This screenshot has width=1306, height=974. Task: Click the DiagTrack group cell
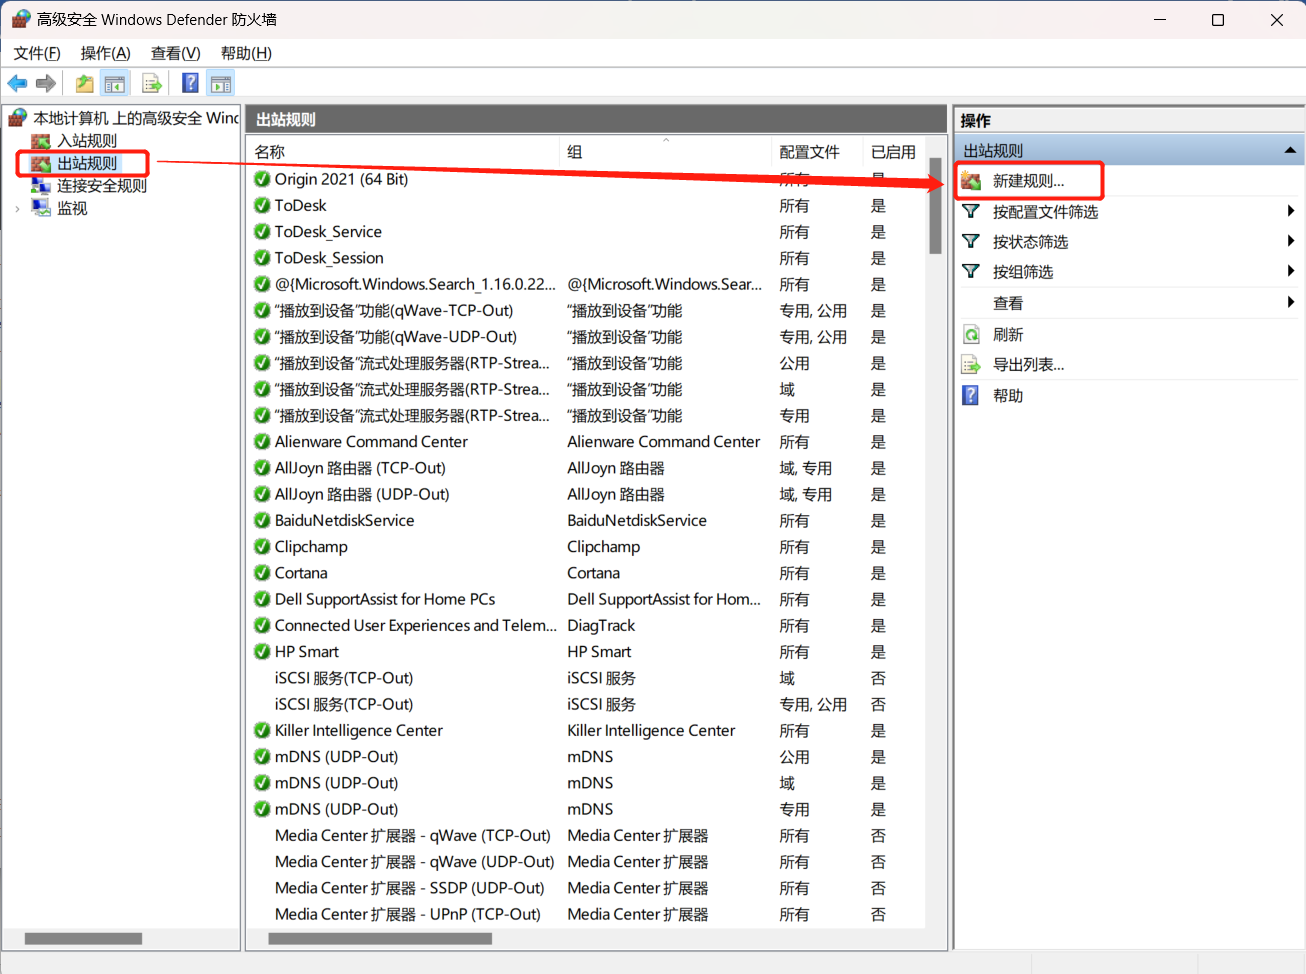(601, 625)
